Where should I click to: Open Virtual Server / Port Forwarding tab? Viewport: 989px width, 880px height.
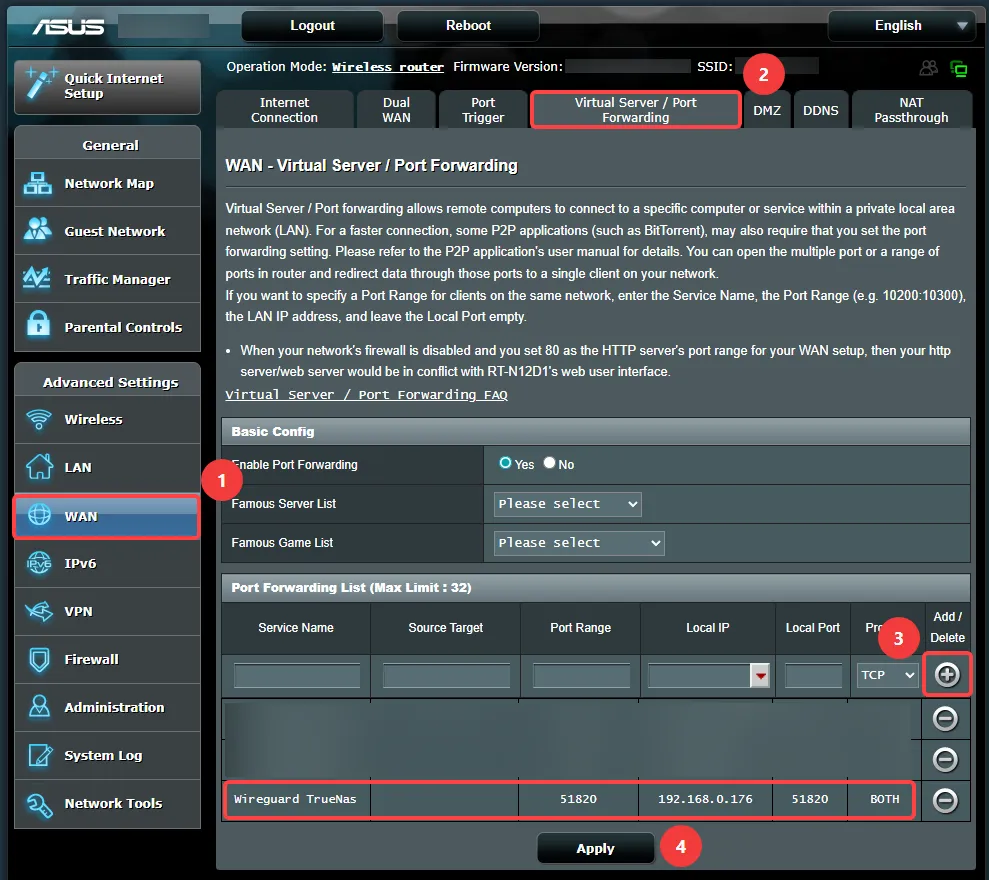click(x=636, y=110)
